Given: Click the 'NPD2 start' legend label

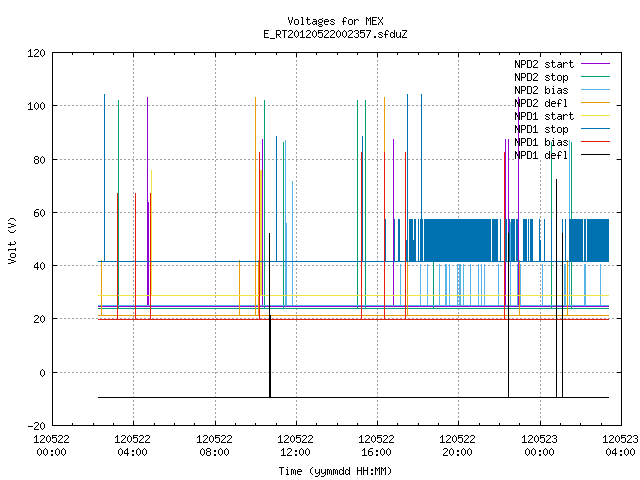Looking at the screenshot, I should tap(544, 64).
